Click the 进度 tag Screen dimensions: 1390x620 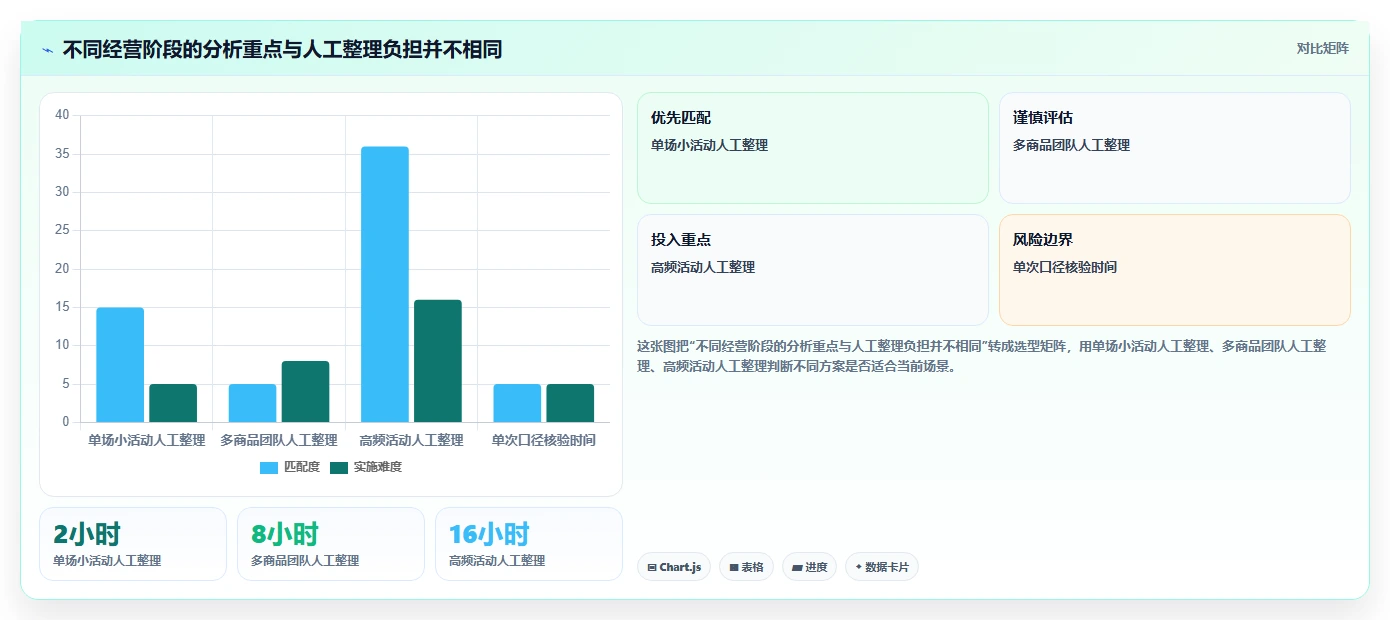809,567
